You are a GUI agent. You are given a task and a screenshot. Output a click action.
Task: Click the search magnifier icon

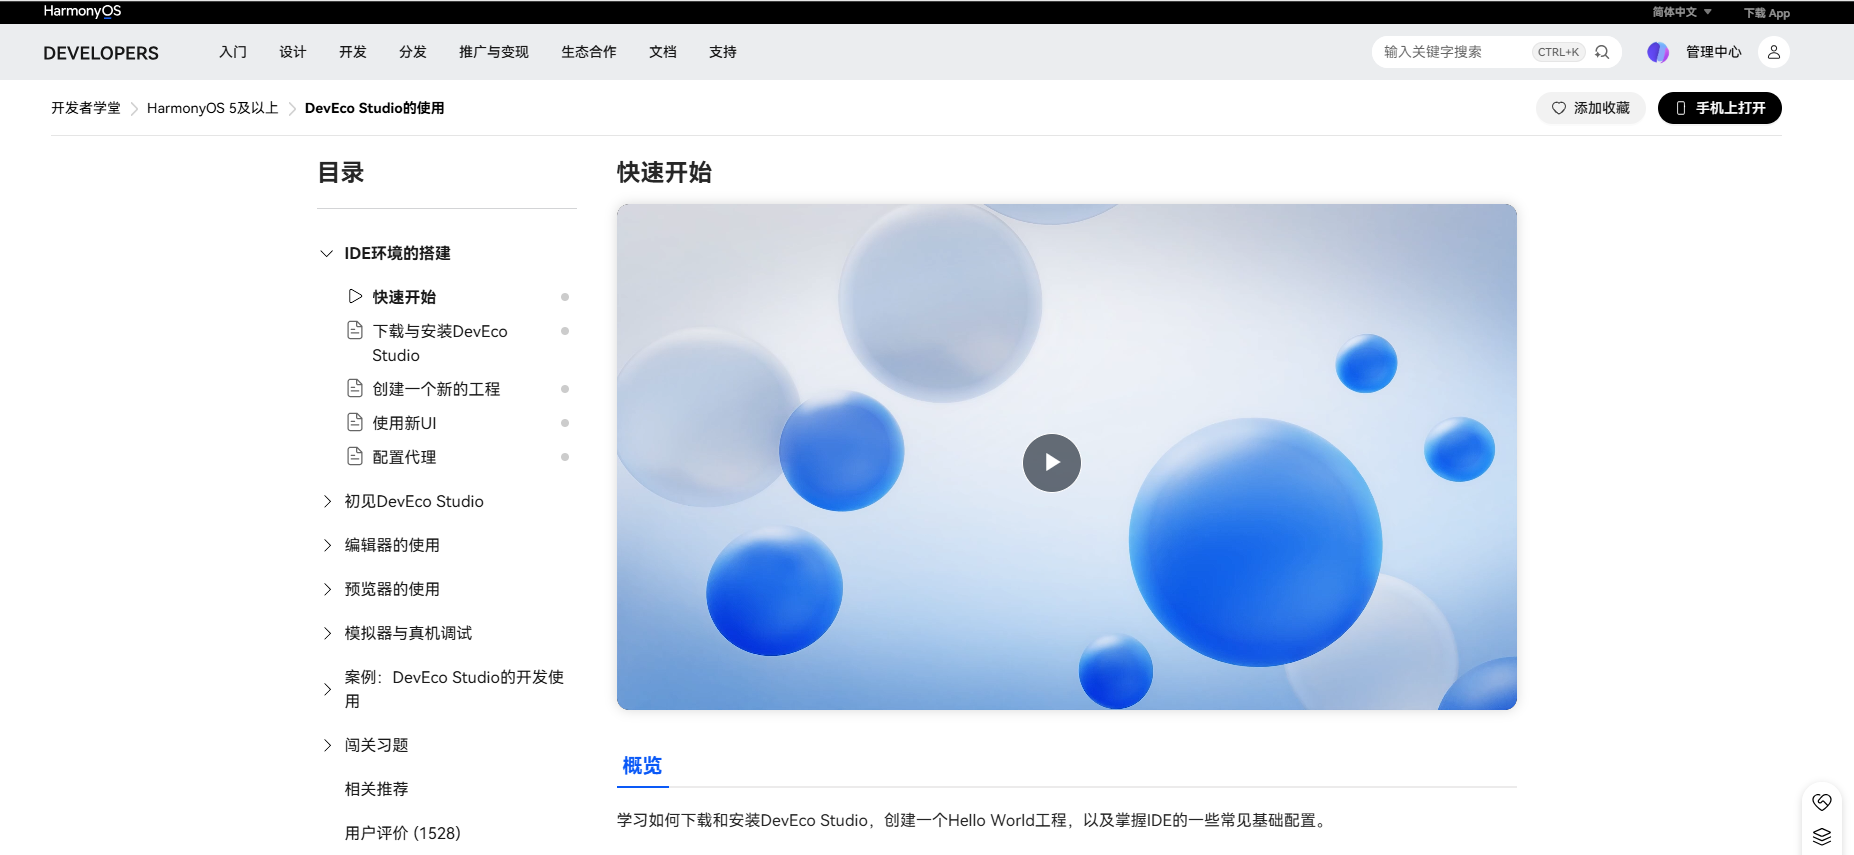pos(1602,52)
